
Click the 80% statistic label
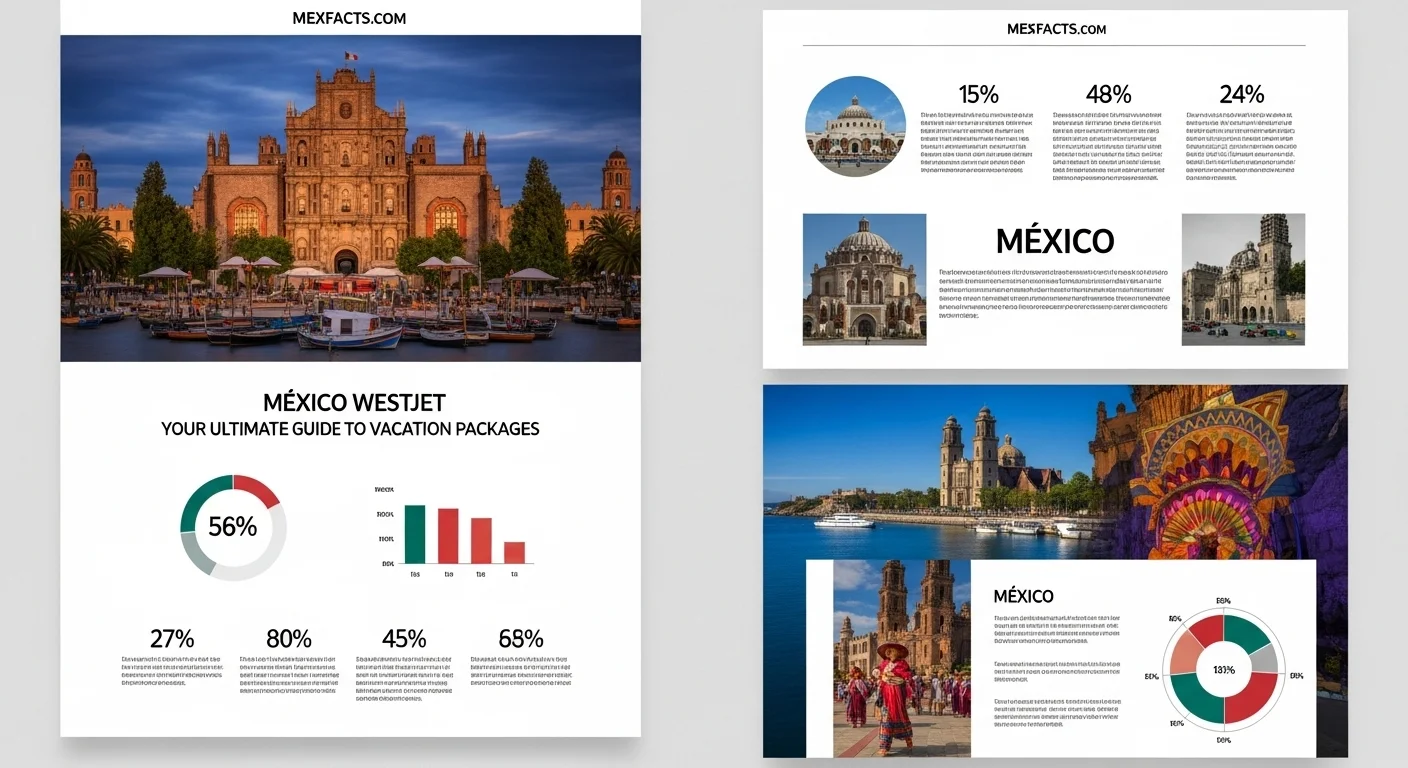tap(288, 638)
